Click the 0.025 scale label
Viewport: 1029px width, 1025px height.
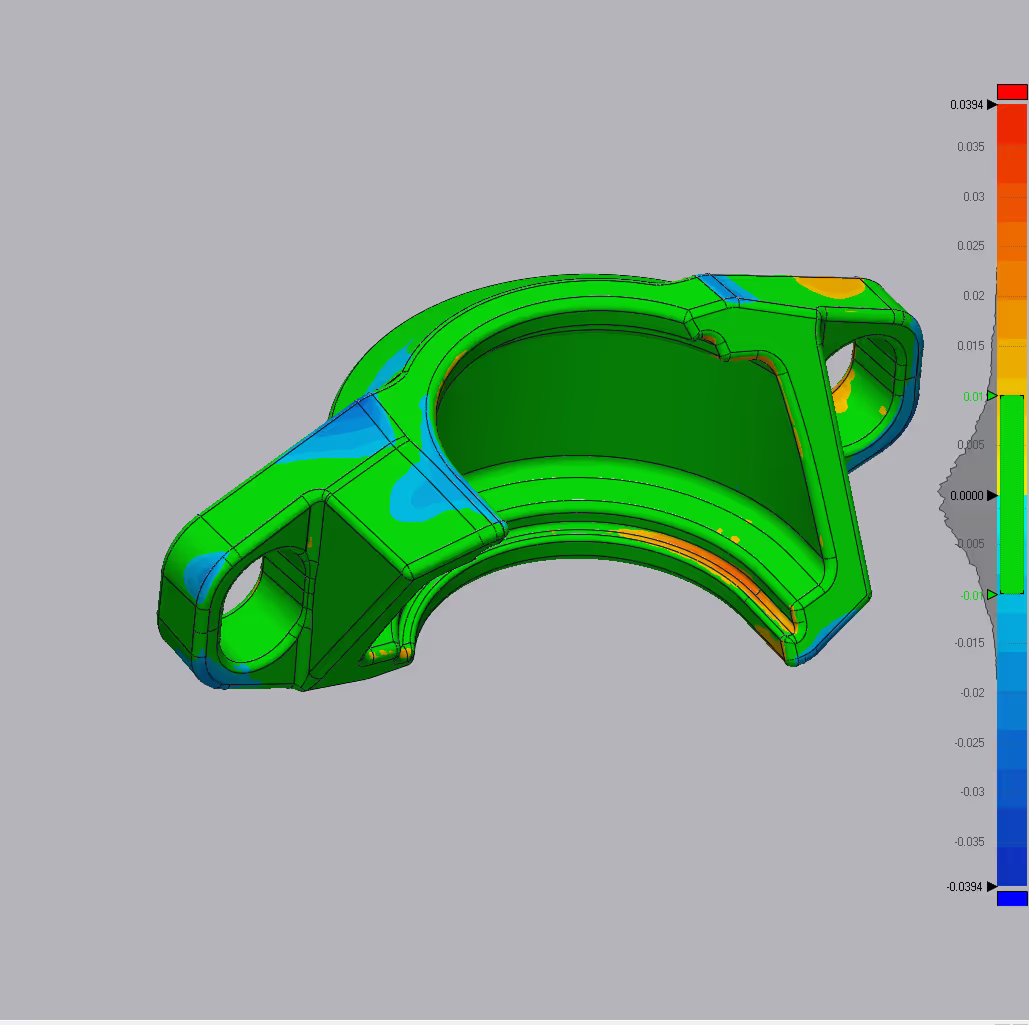(x=971, y=245)
